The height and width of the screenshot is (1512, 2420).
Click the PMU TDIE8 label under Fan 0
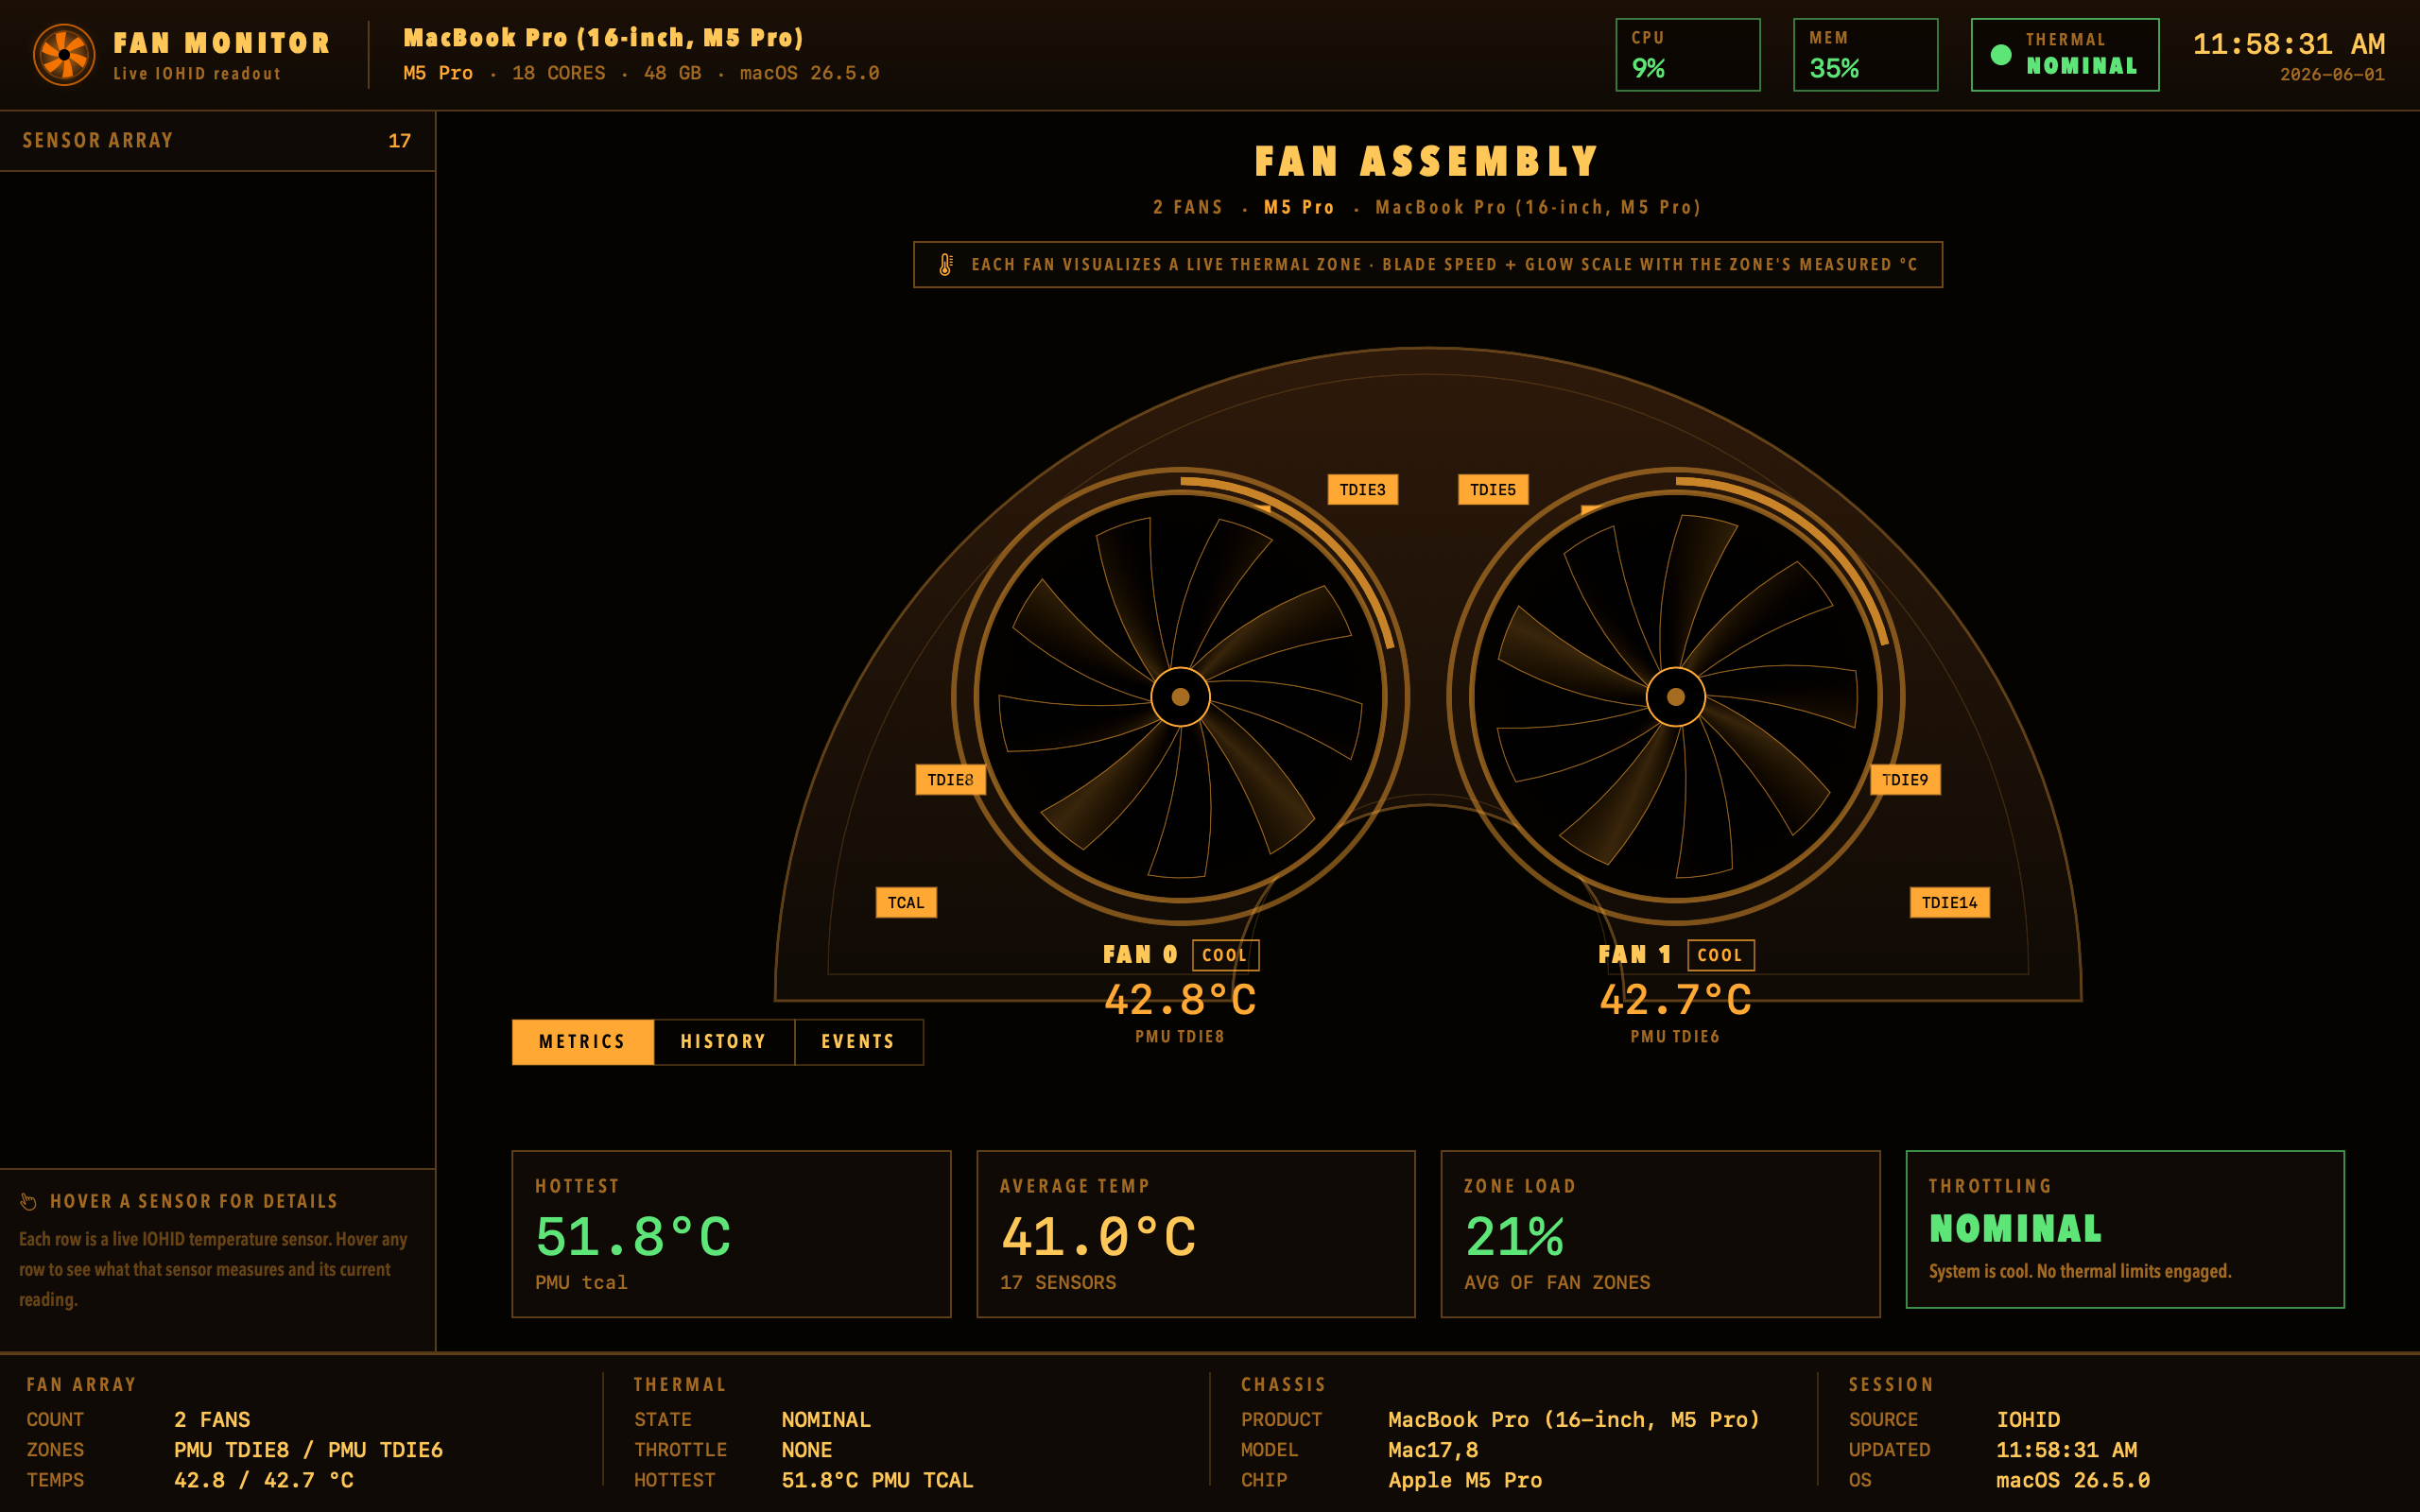(1180, 1037)
